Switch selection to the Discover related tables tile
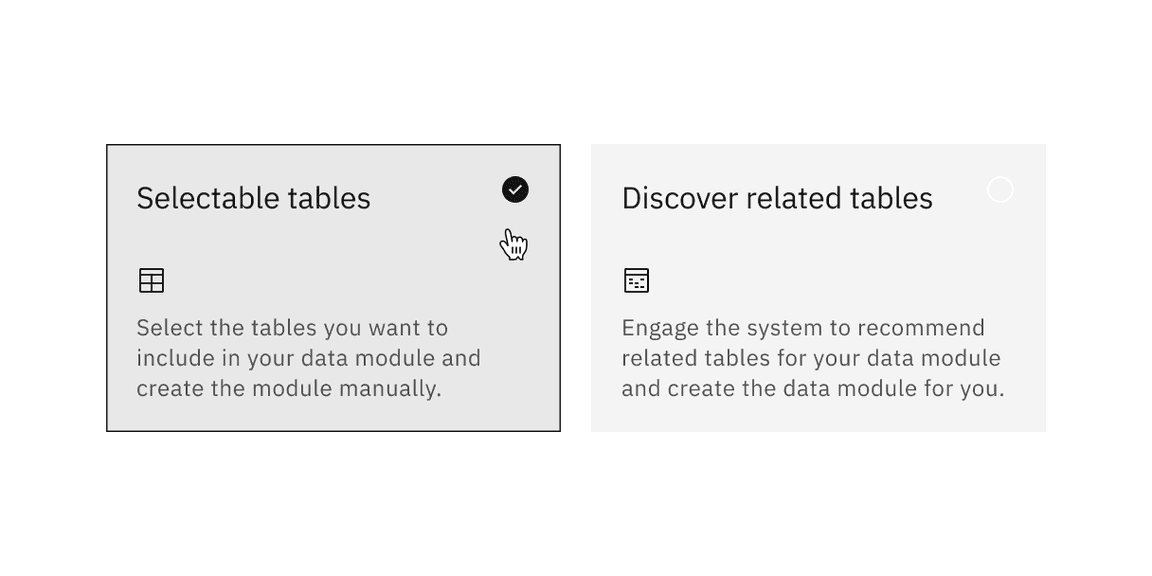The width and height of the screenshot is (1152, 576). (818, 288)
